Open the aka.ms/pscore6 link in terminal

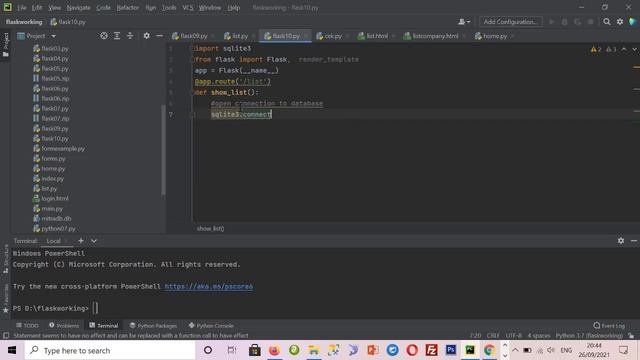pyautogui.click(x=209, y=287)
